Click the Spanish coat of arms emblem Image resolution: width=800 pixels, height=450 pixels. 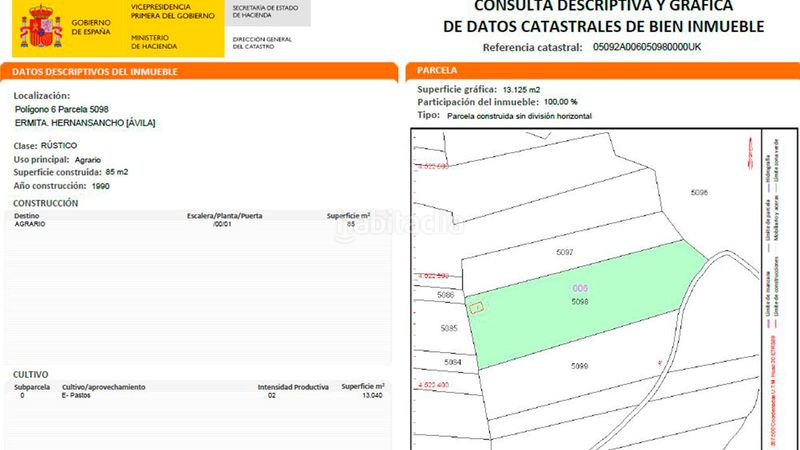[41, 27]
